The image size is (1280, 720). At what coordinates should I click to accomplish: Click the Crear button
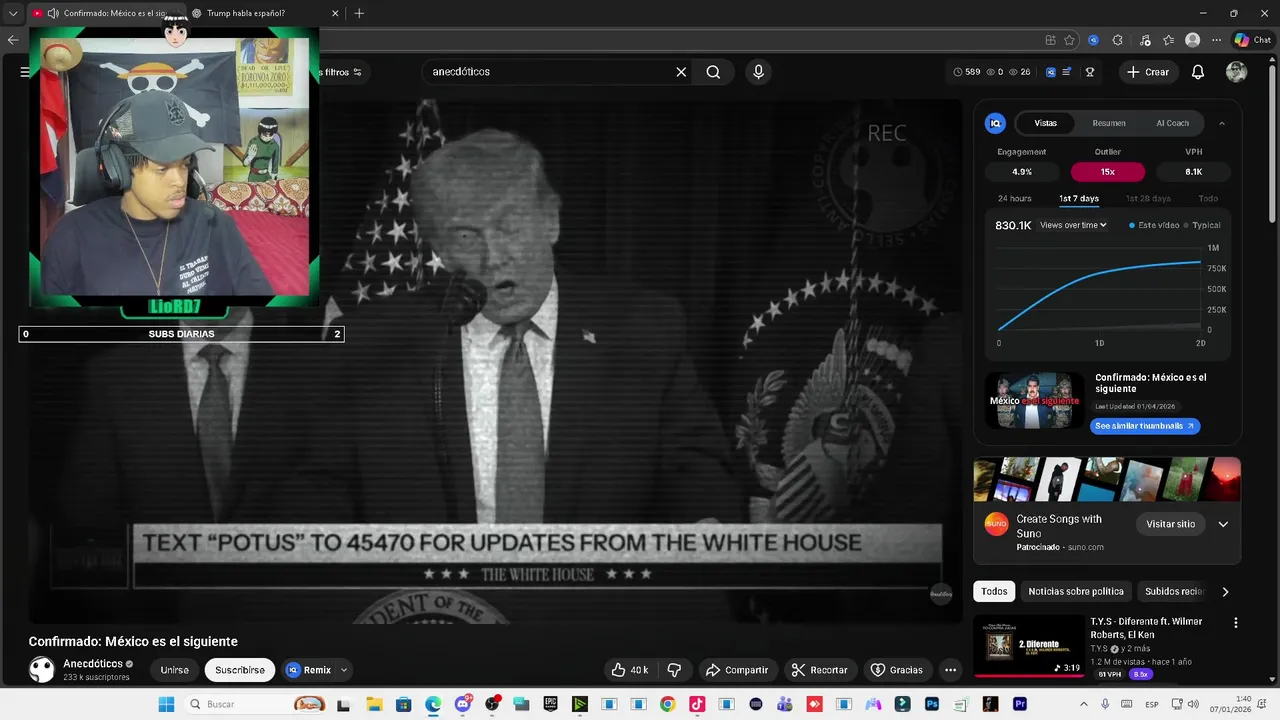tap(1147, 72)
